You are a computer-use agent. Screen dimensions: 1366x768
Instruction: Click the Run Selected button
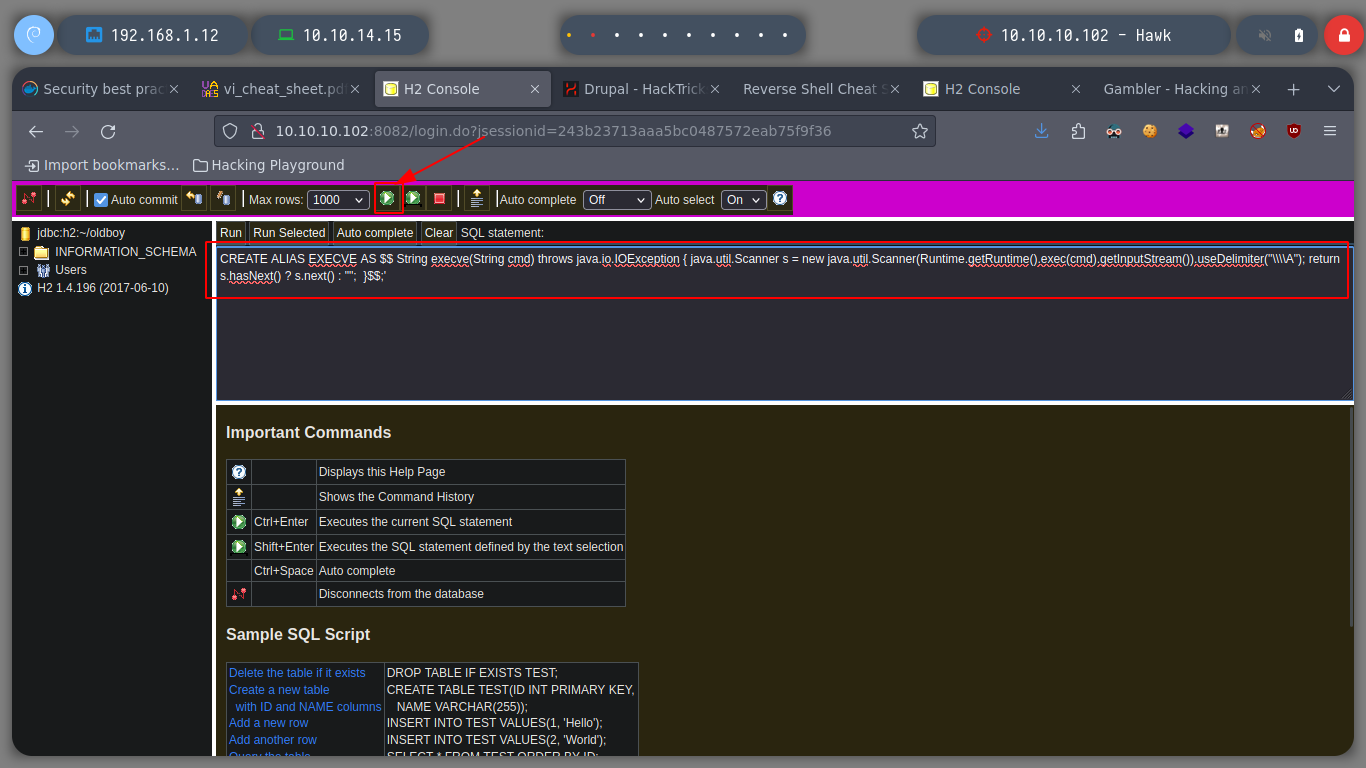click(x=289, y=233)
